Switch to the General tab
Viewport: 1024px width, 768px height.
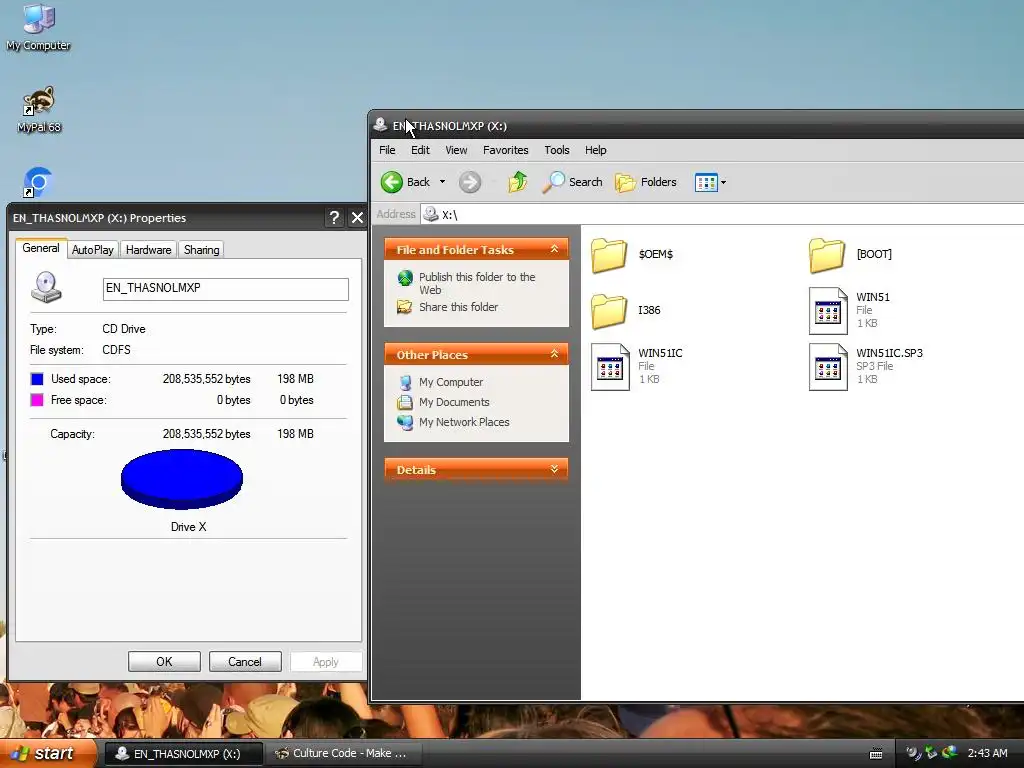pos(40,248)
